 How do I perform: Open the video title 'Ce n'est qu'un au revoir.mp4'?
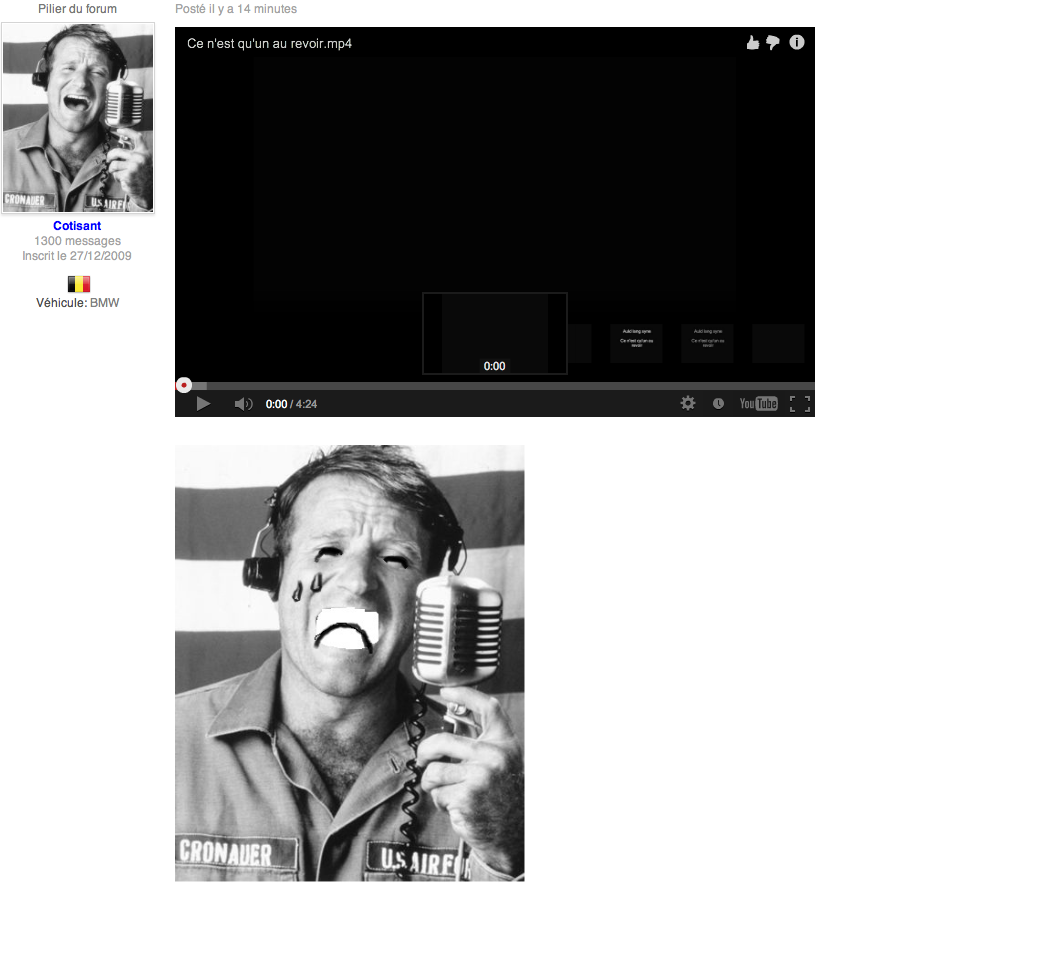(x=269, y=43)
